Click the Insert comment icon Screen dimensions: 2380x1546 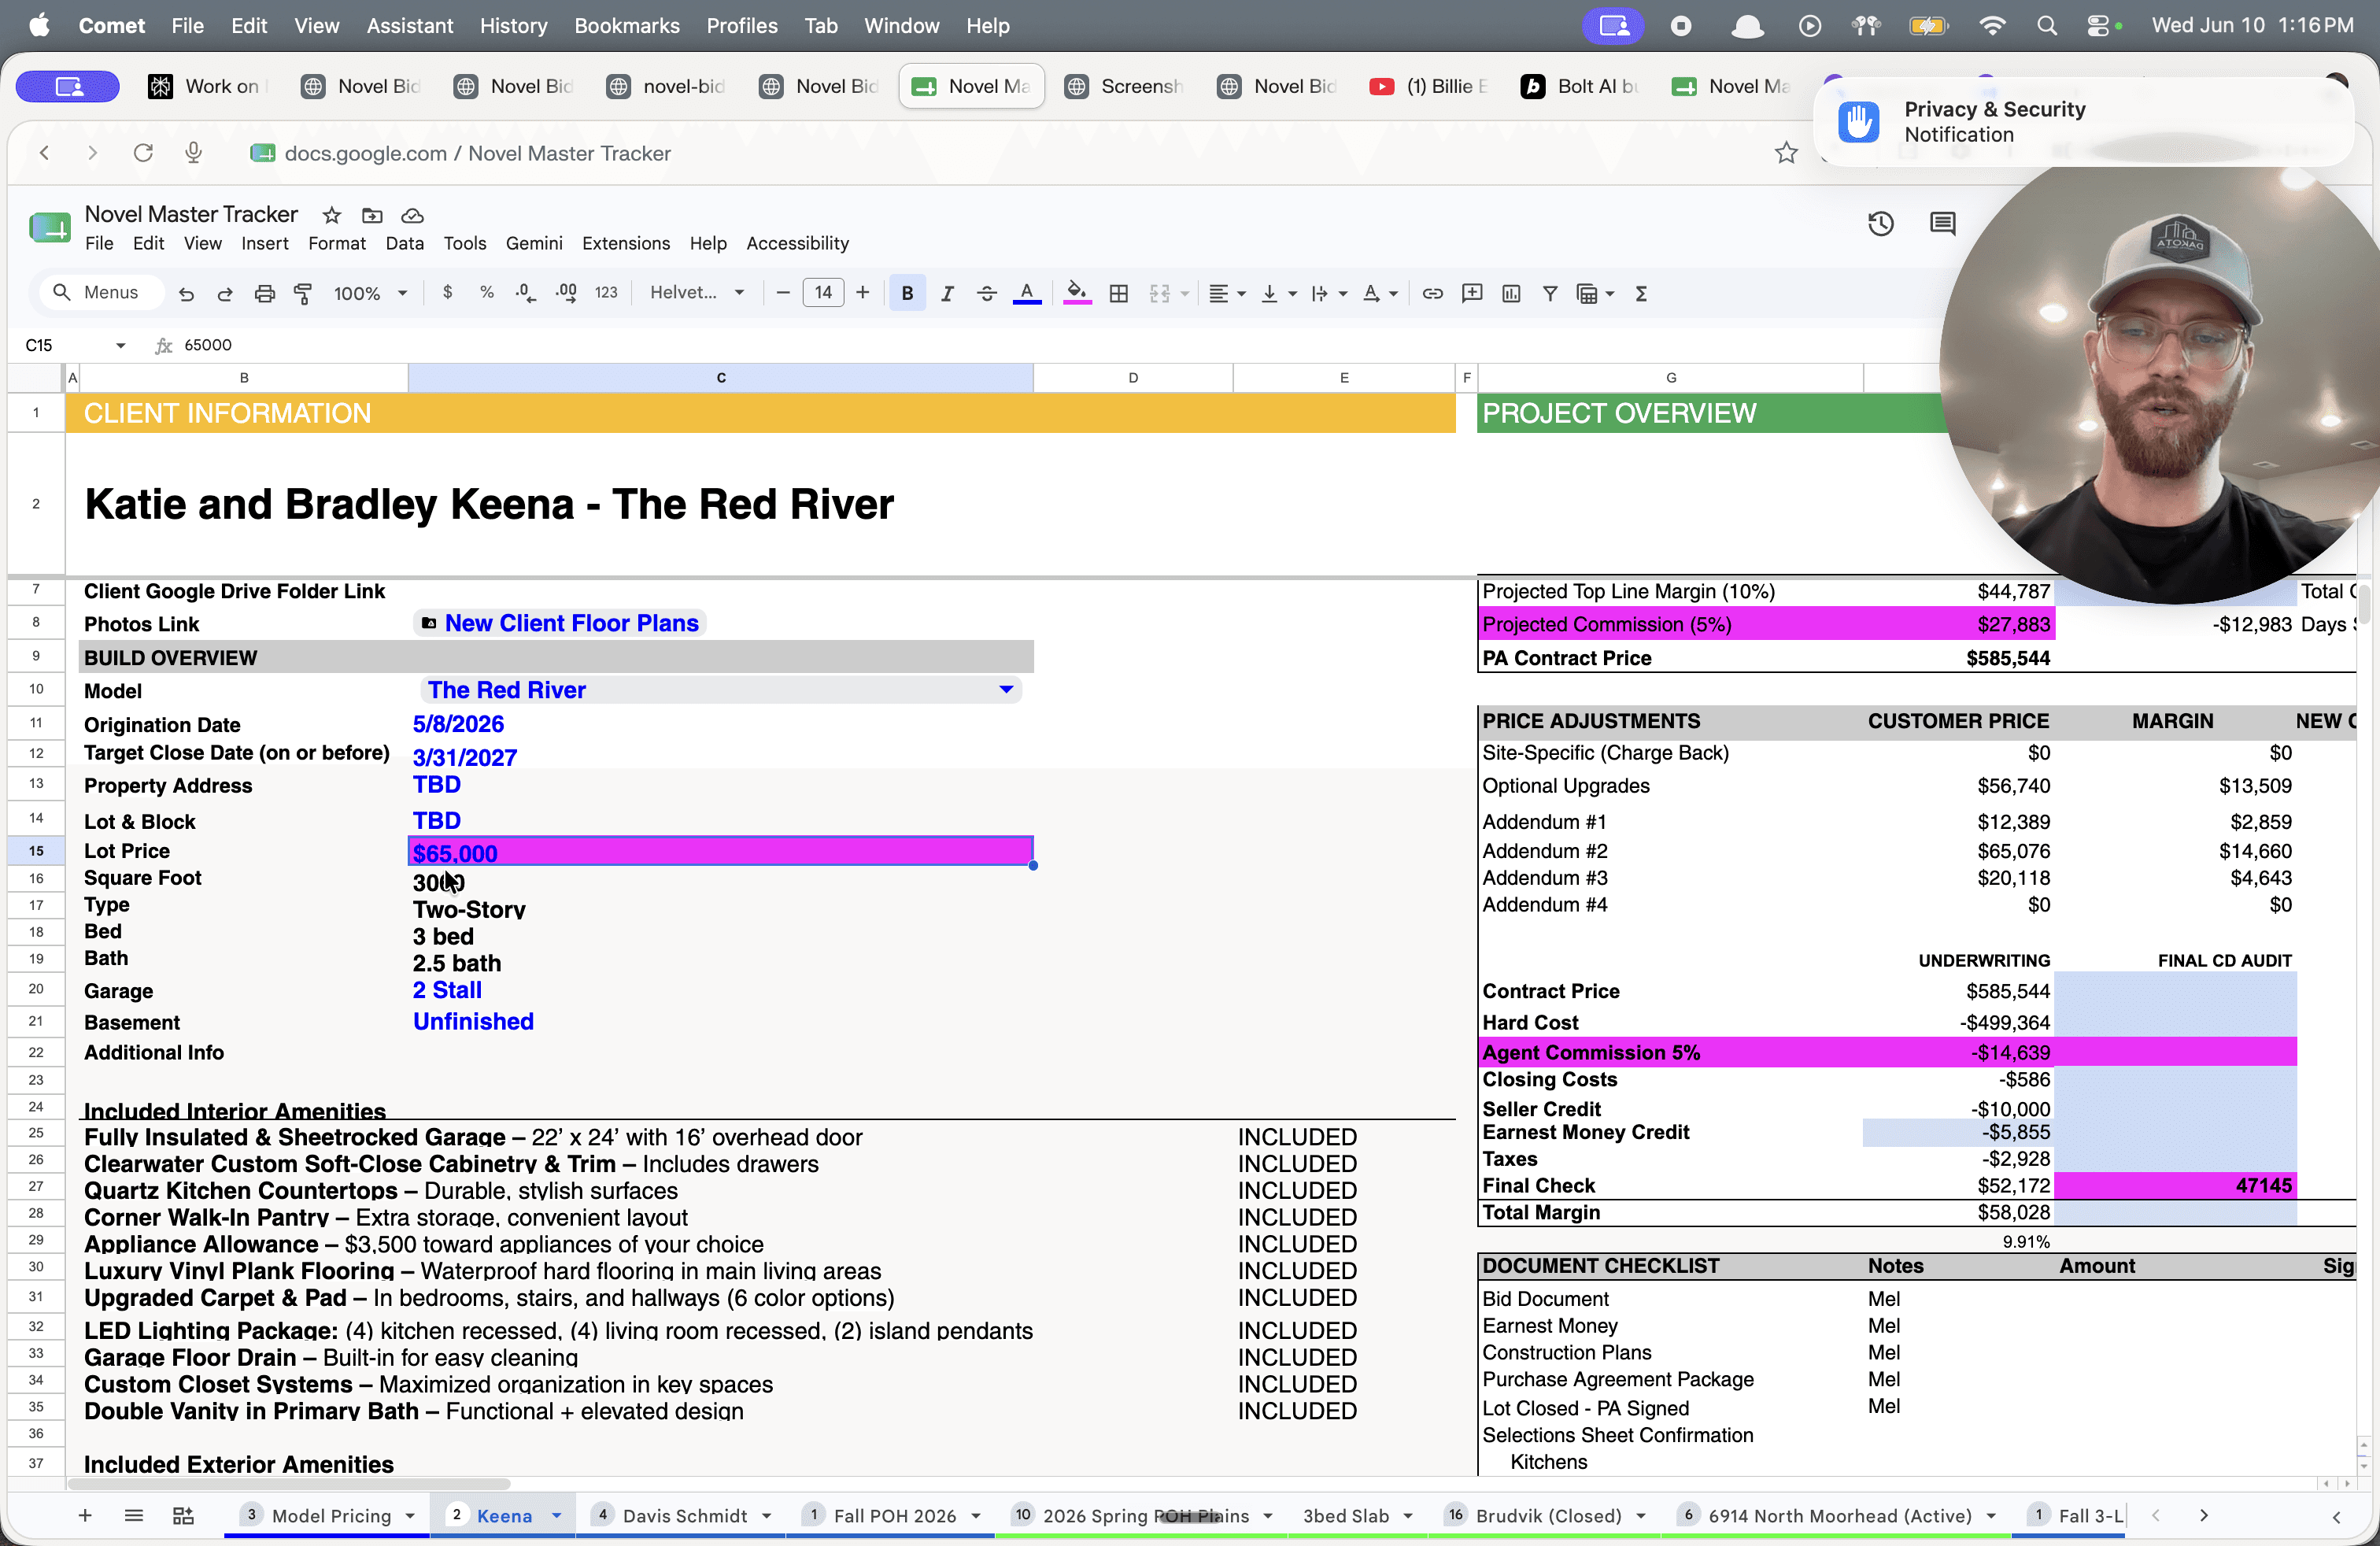coord(1471,293)
